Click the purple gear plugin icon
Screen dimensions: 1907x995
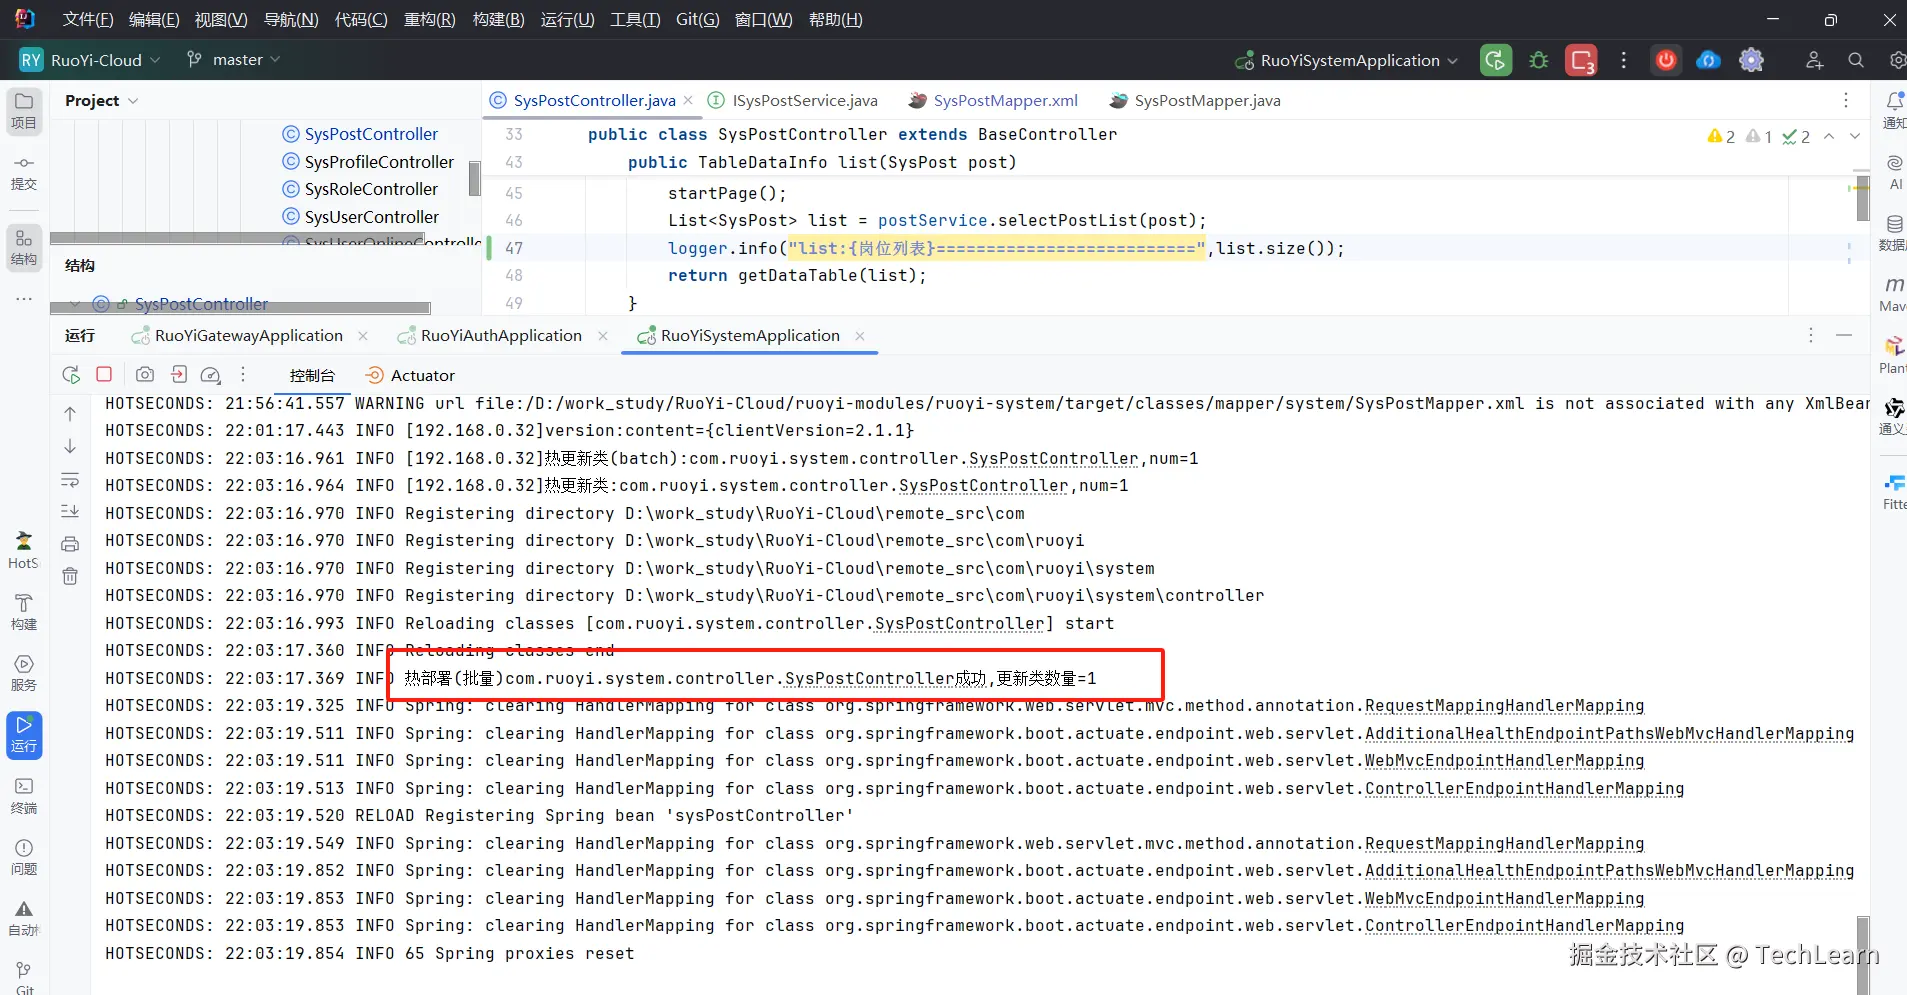[x=1751, y=60]
